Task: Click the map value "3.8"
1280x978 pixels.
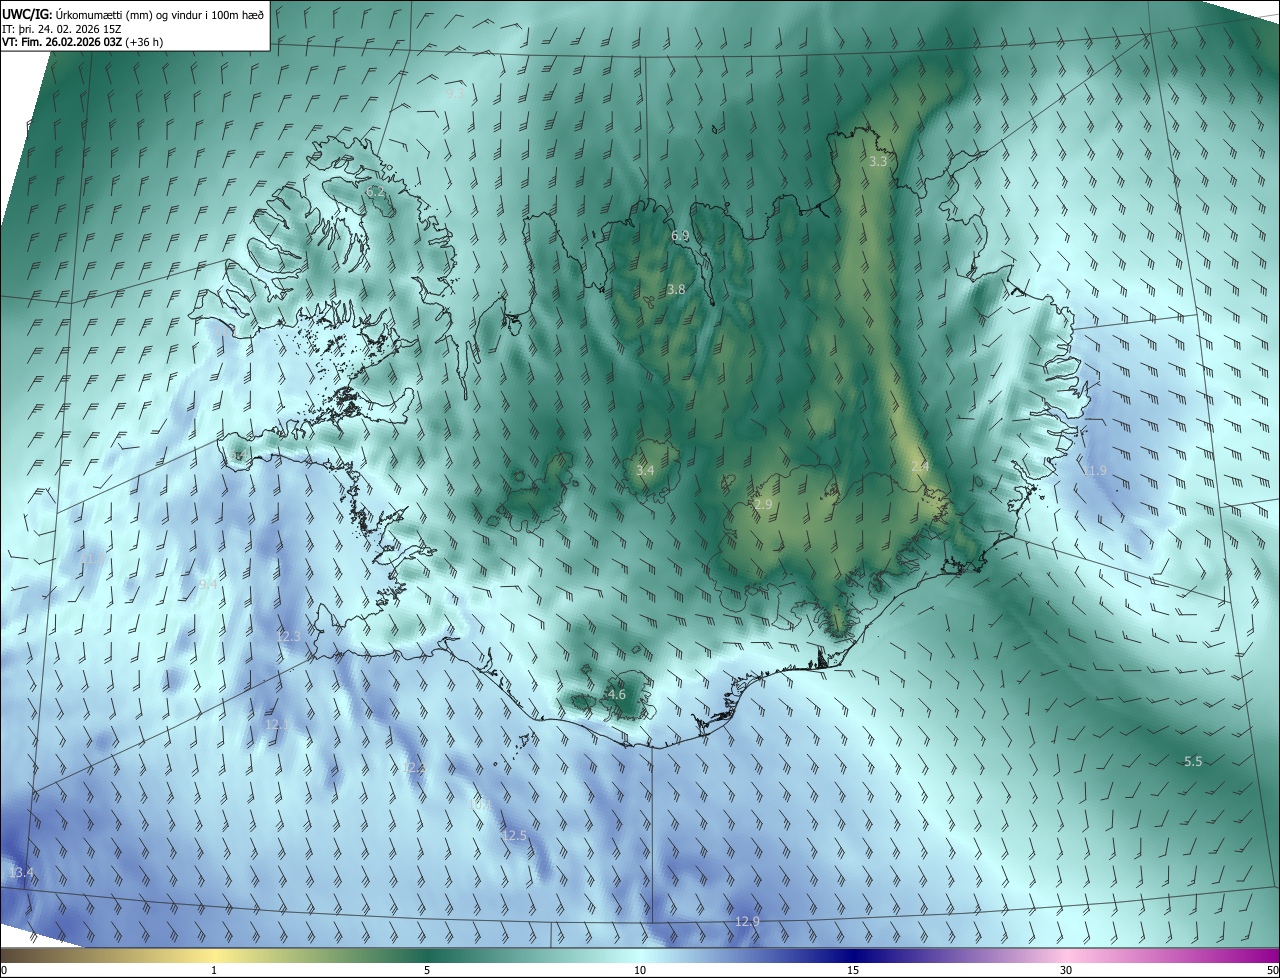Action: coord(676,290)
